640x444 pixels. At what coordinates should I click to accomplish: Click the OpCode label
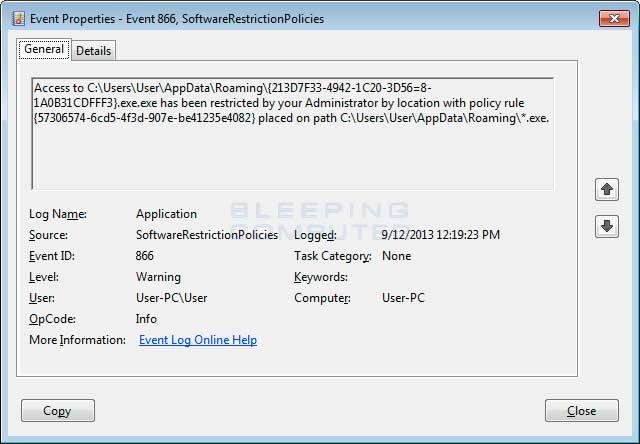[52, 319]
